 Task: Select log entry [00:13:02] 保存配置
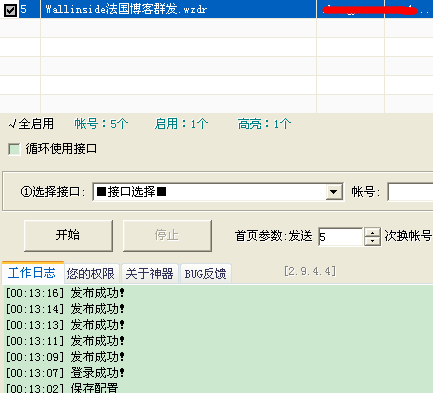[x=62, y=388]
